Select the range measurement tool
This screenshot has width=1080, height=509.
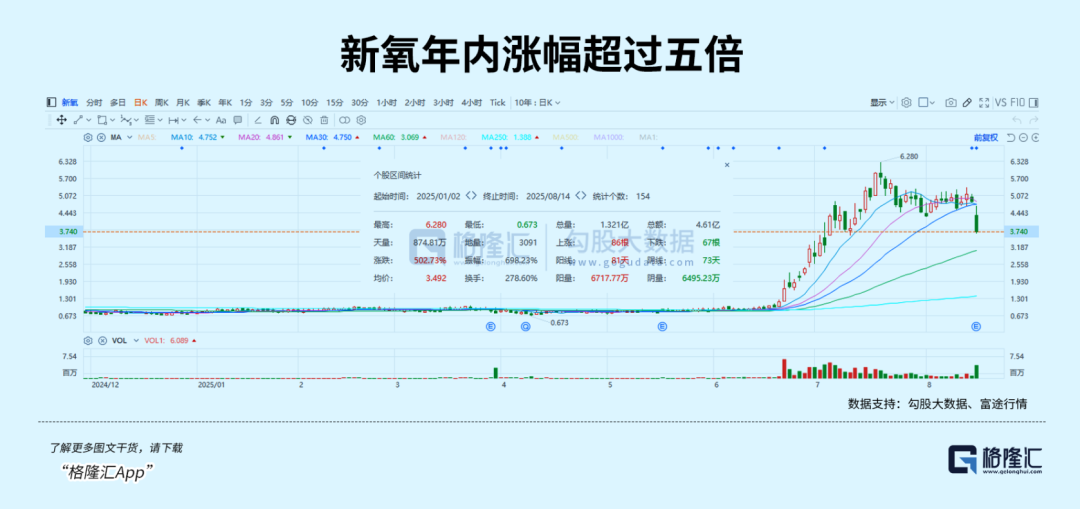tap(174, 120)
